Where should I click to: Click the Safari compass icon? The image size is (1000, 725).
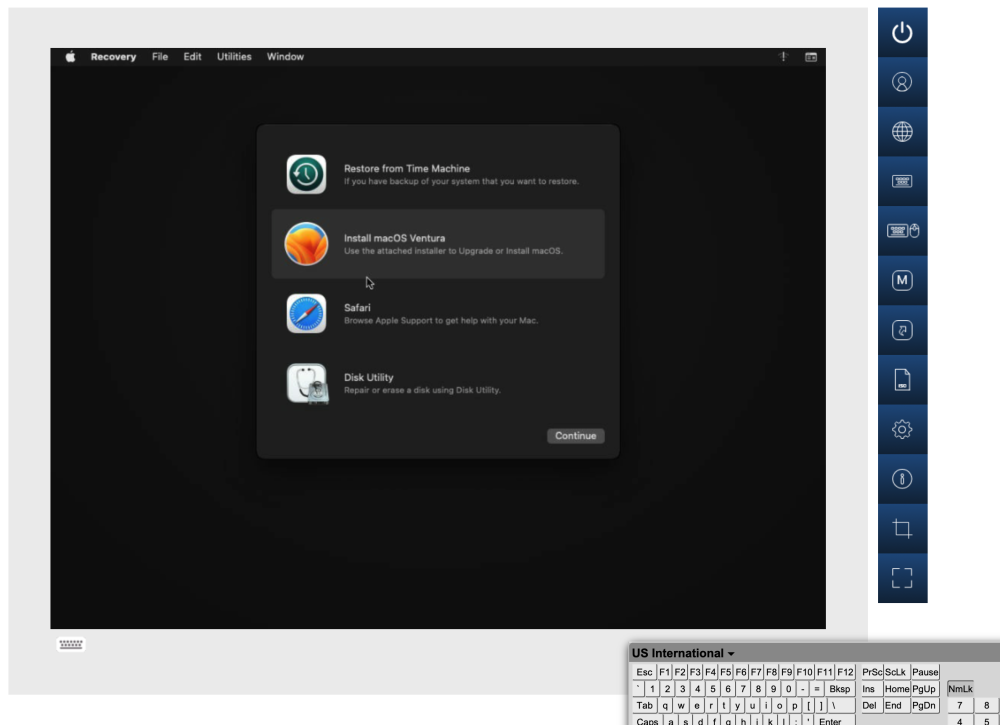click(306, 313)
